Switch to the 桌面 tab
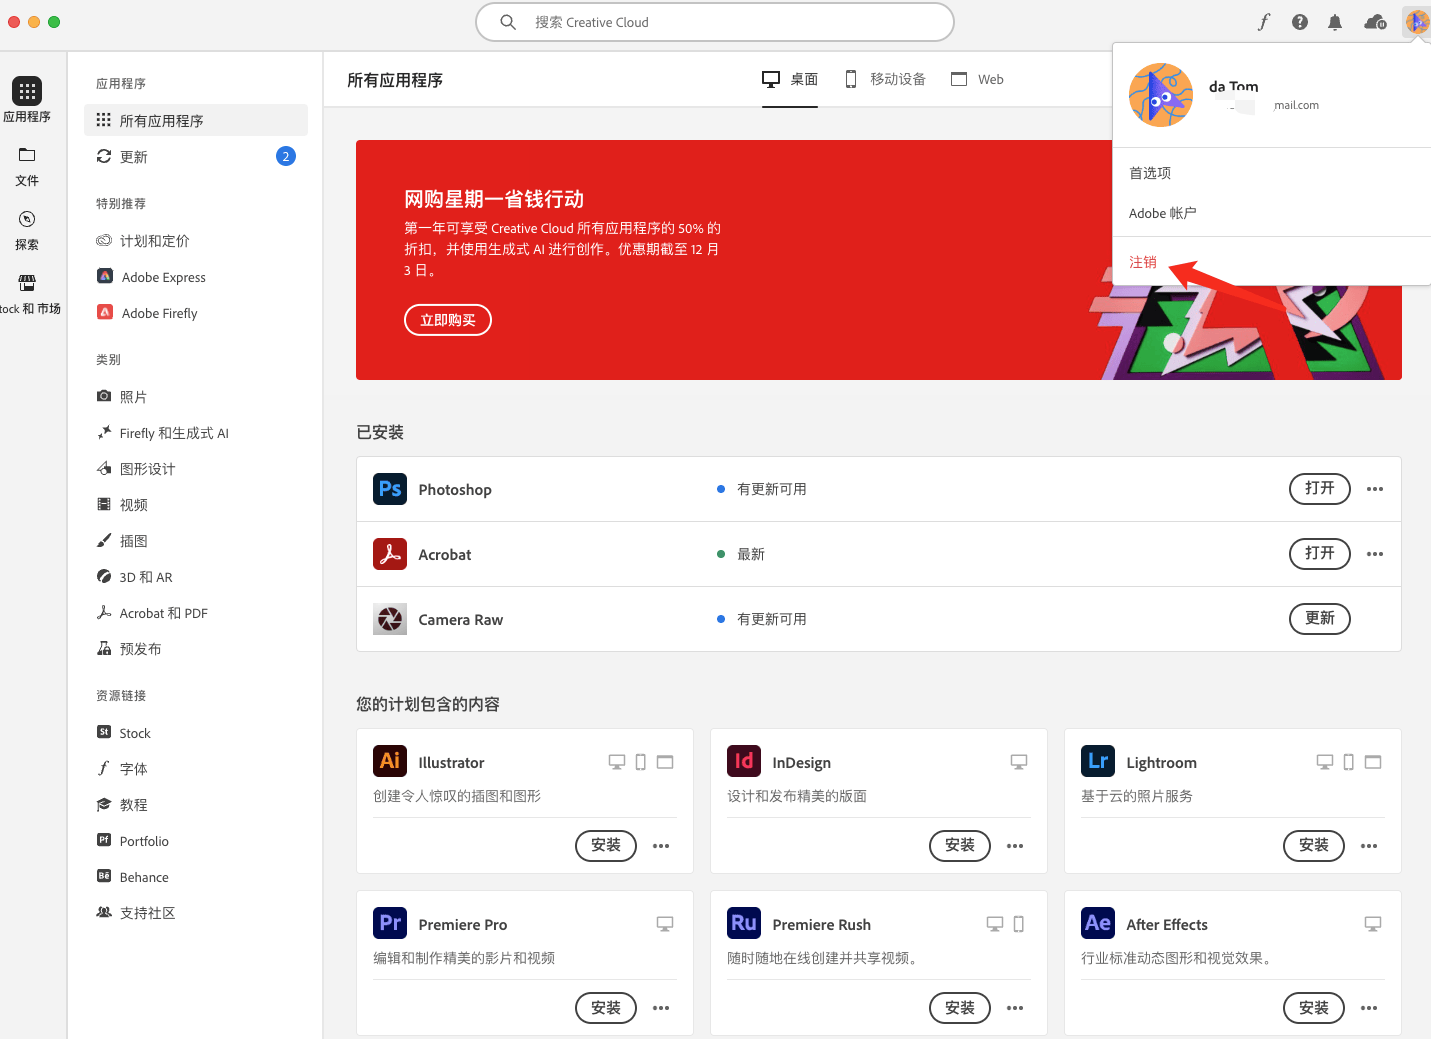 point(790,79)
